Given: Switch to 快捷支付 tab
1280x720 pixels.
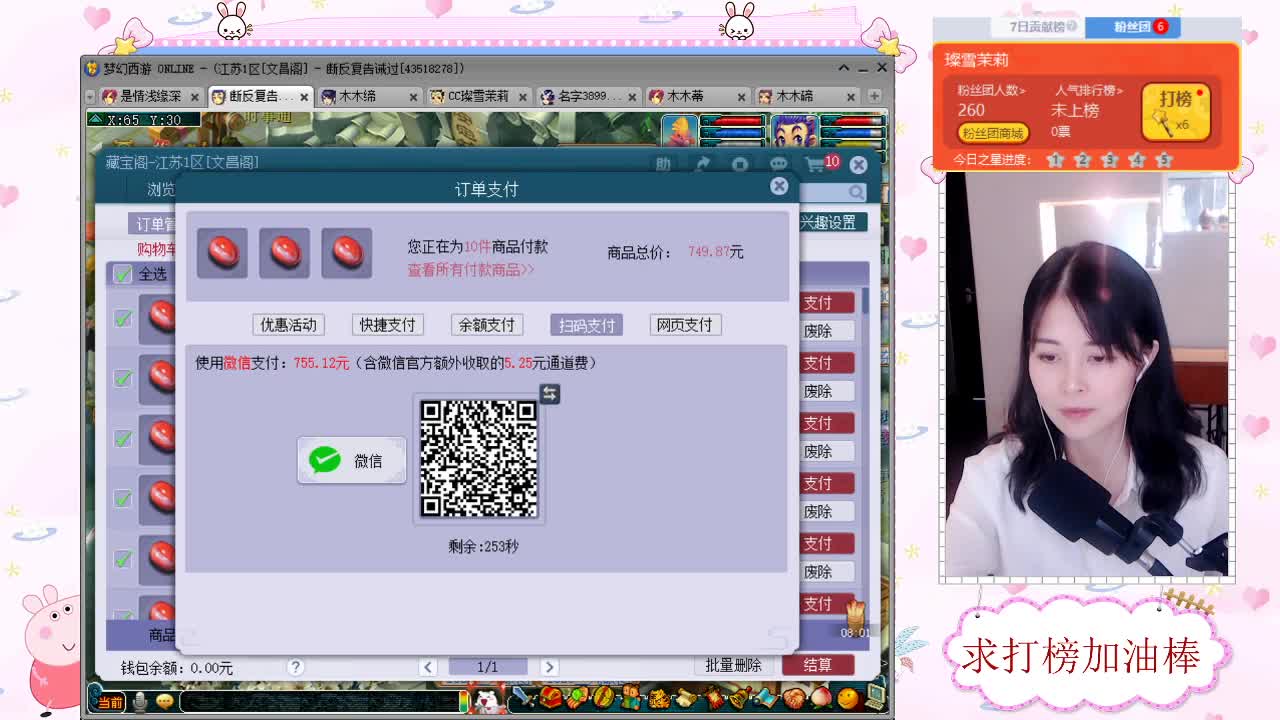Looking at the screenshot, I should [x=387, y=325].
